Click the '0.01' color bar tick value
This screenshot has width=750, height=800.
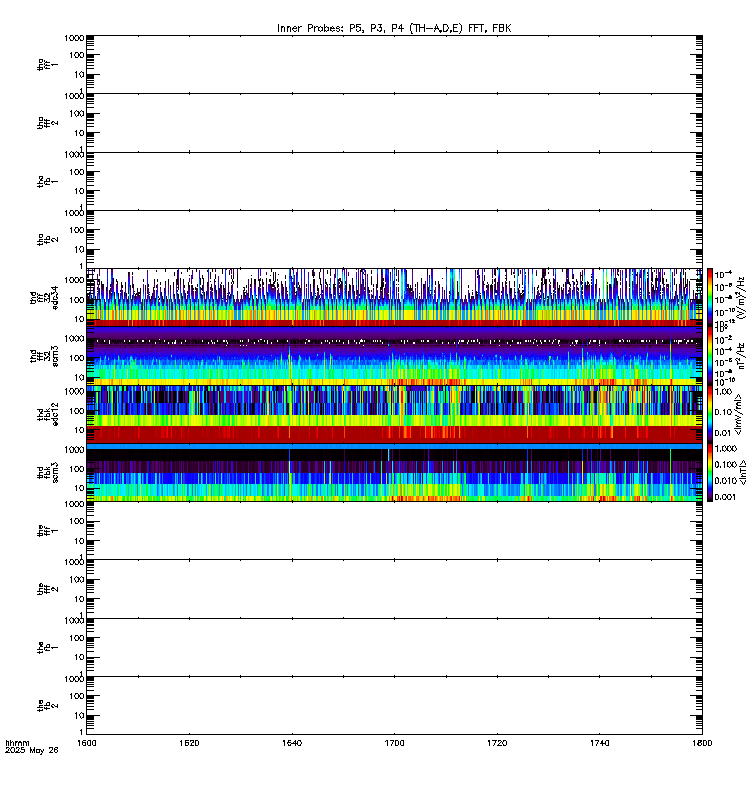click(x=723, y=433)
